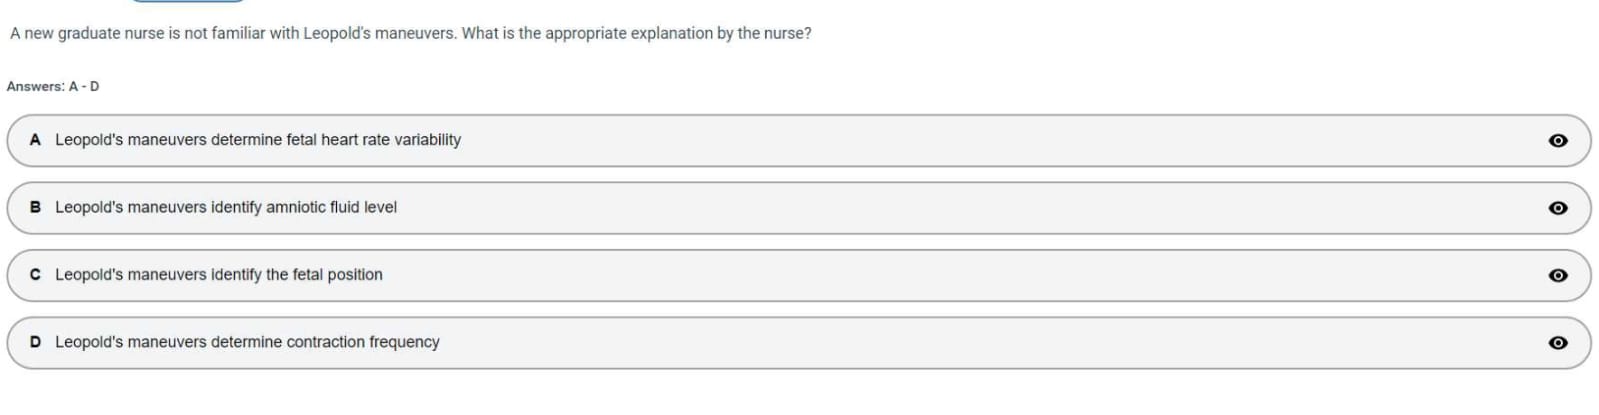The width and height of the screenshot is (1599, 415).
Task: Toggle the eye icon on answer B
Action: (1557, 208)
